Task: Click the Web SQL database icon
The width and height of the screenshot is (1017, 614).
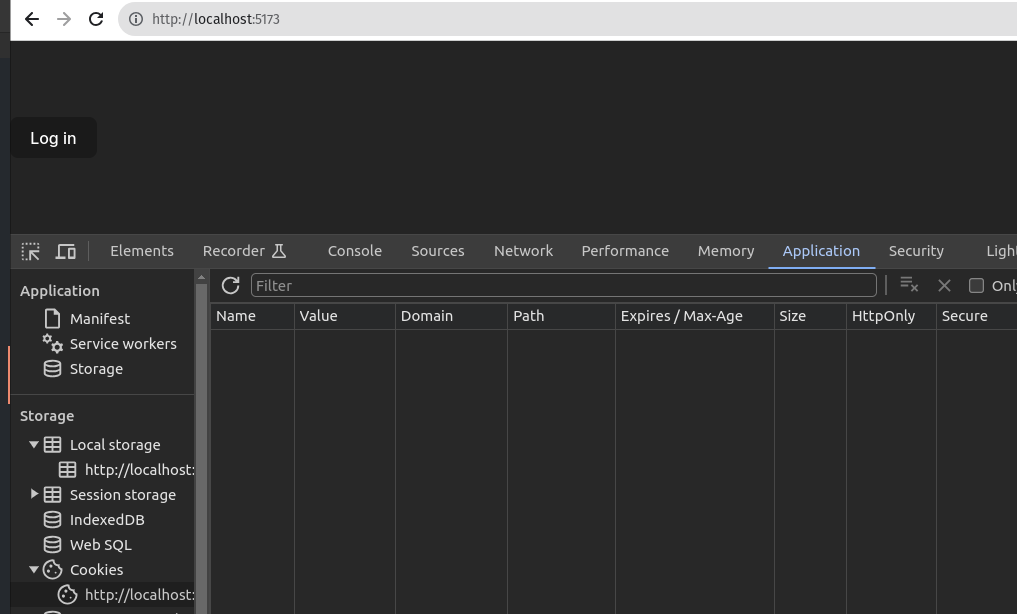Action: tap(53, 545)
